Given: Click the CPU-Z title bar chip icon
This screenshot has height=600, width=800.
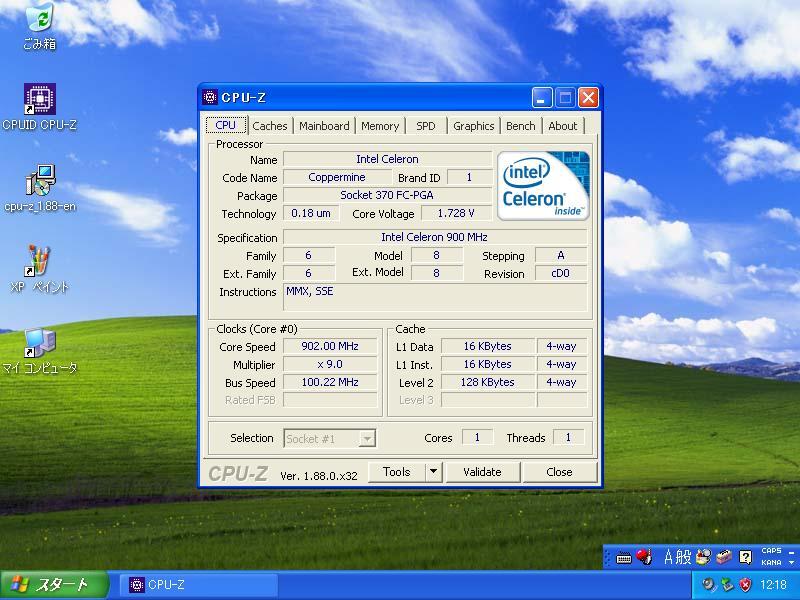Looking at the screenshot, I should point(210,97).
